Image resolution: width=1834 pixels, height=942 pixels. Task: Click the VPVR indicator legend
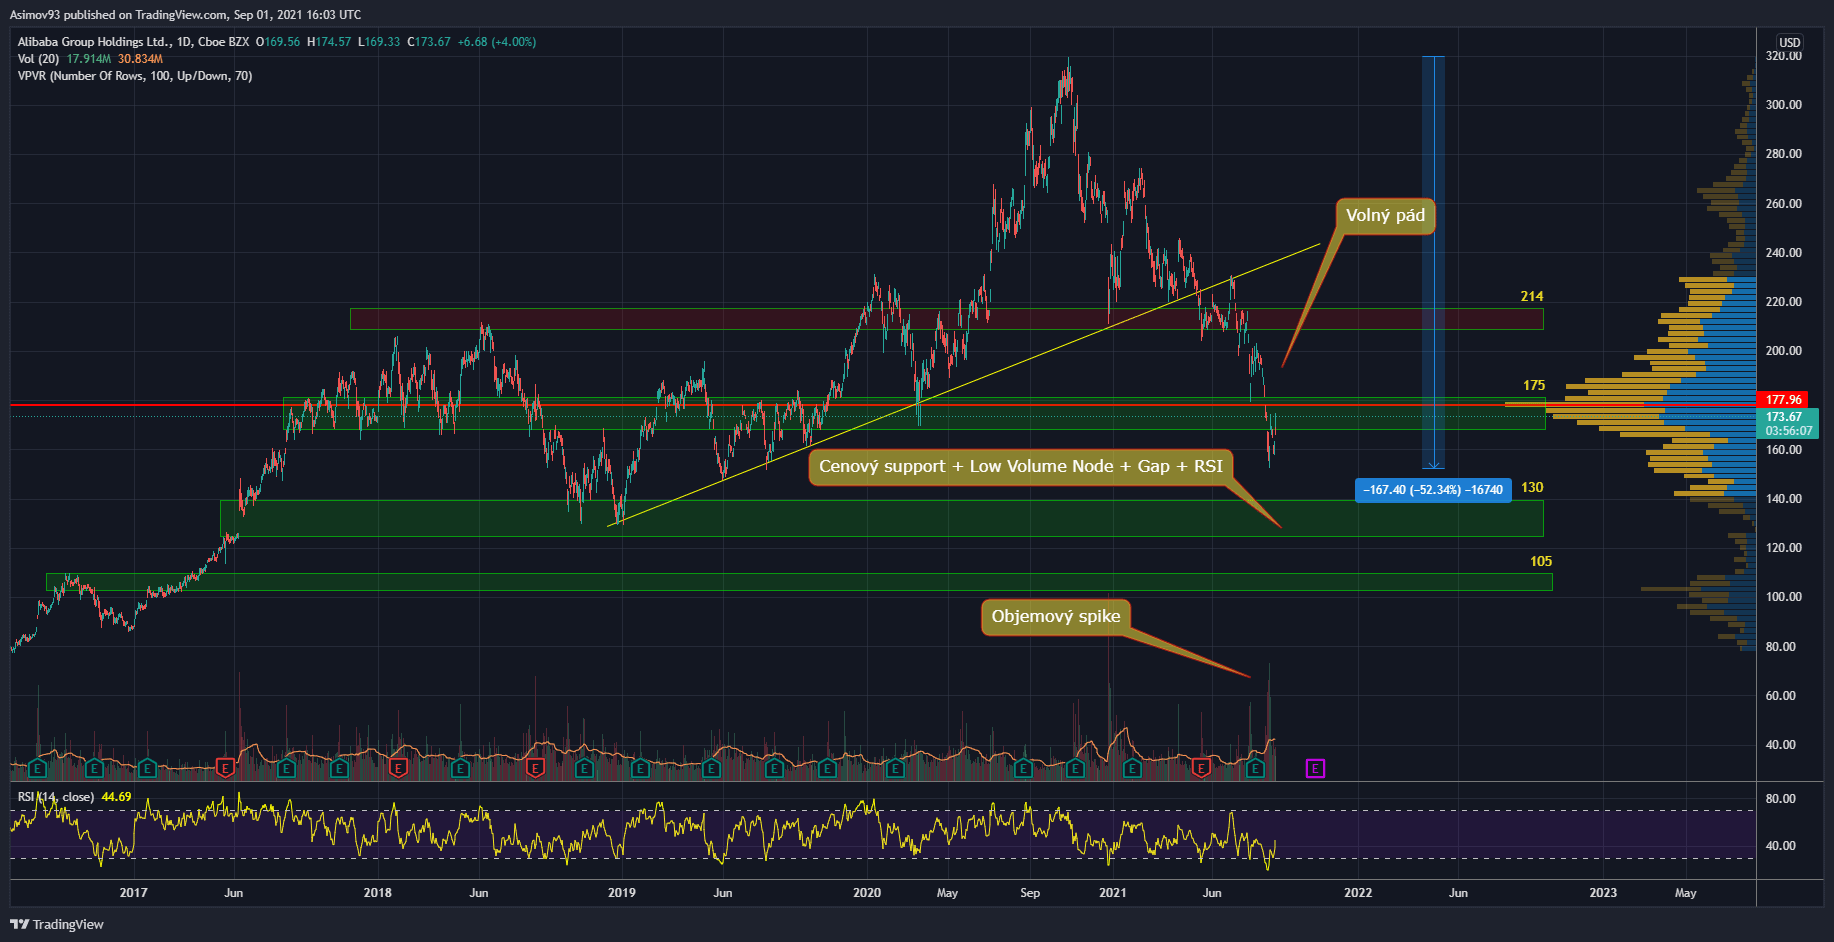(134, 76)
